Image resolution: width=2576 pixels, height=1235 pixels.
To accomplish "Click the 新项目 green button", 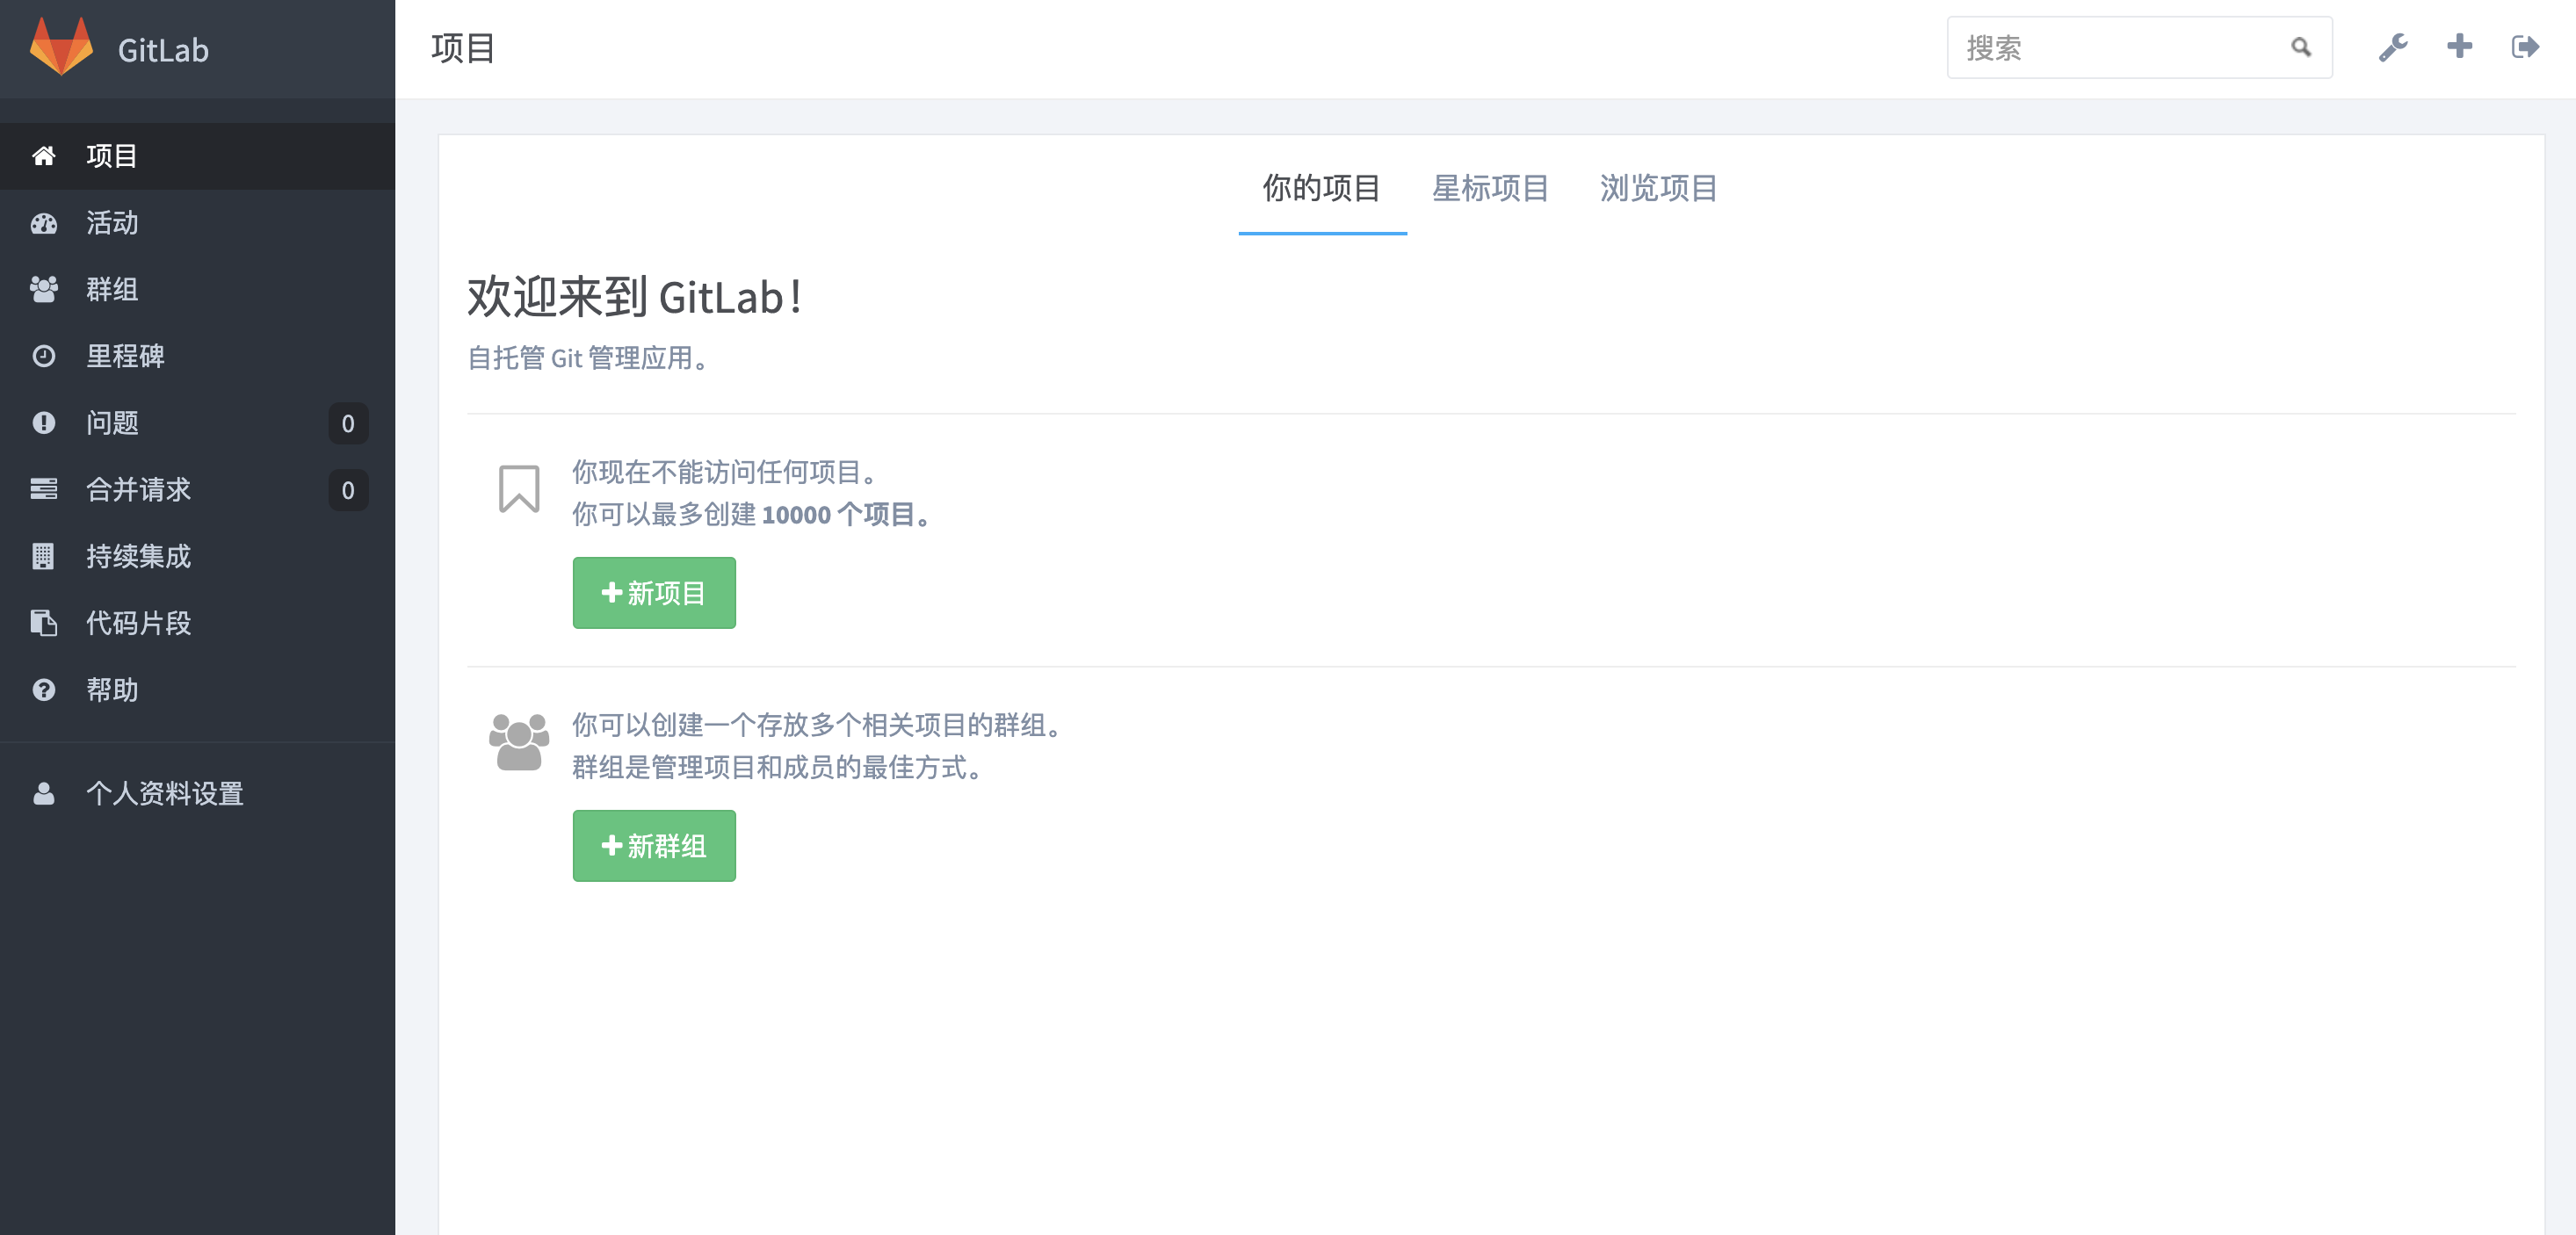I will 653,592.
